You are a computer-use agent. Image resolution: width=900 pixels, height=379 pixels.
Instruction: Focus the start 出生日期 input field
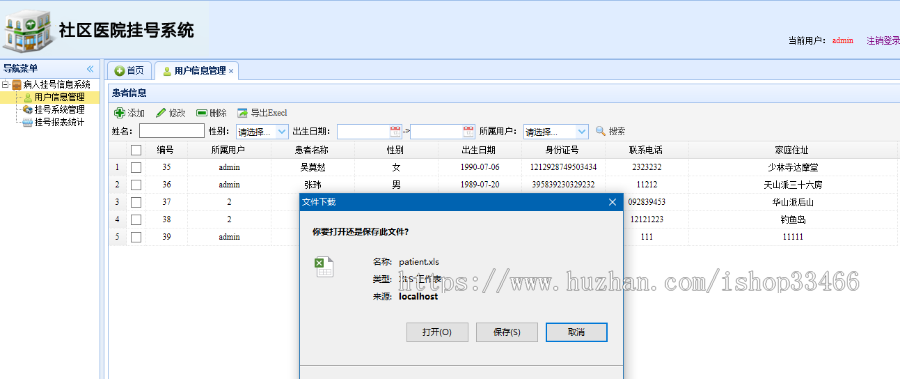[363, 132]
